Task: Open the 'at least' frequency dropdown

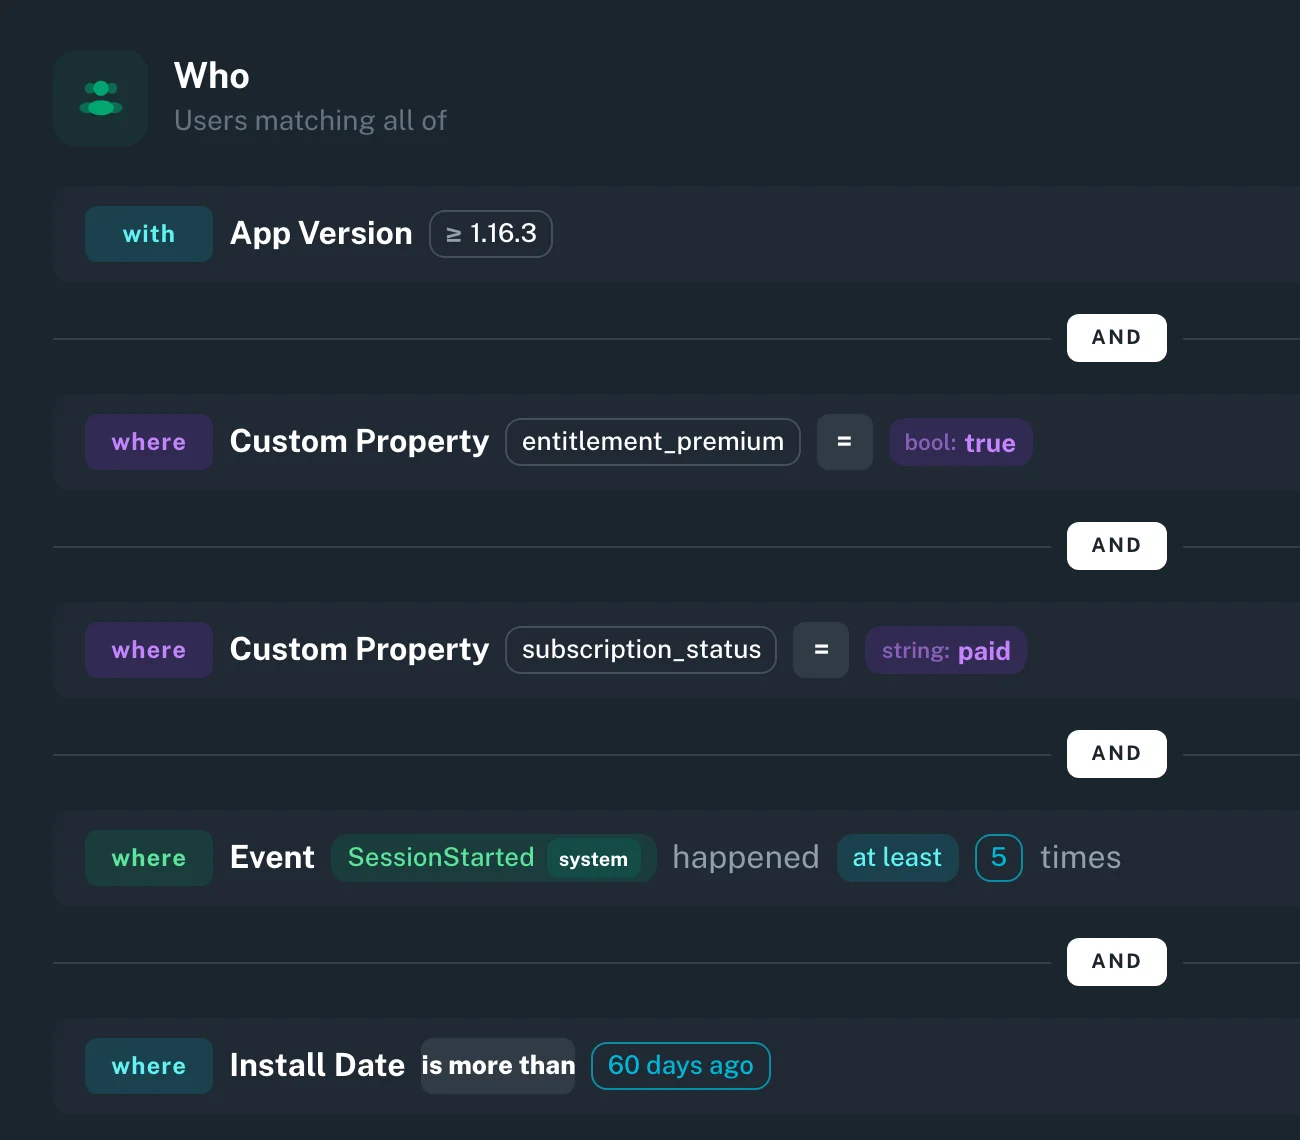Action: coord(898,858)
